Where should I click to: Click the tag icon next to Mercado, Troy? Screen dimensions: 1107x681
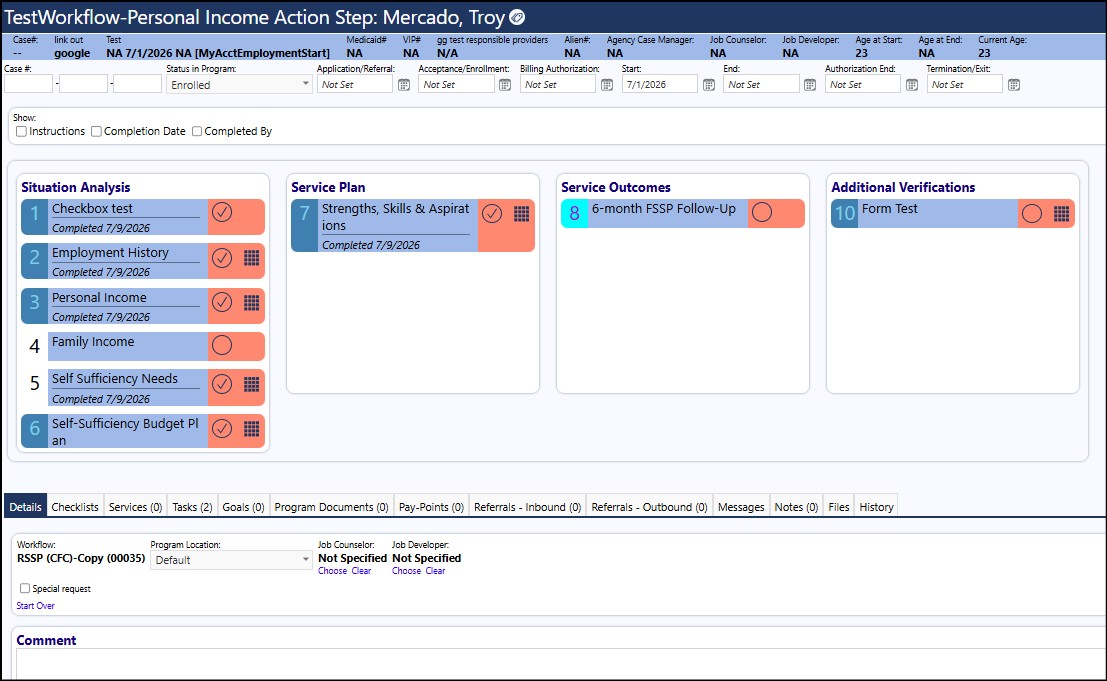pos(517,17)
